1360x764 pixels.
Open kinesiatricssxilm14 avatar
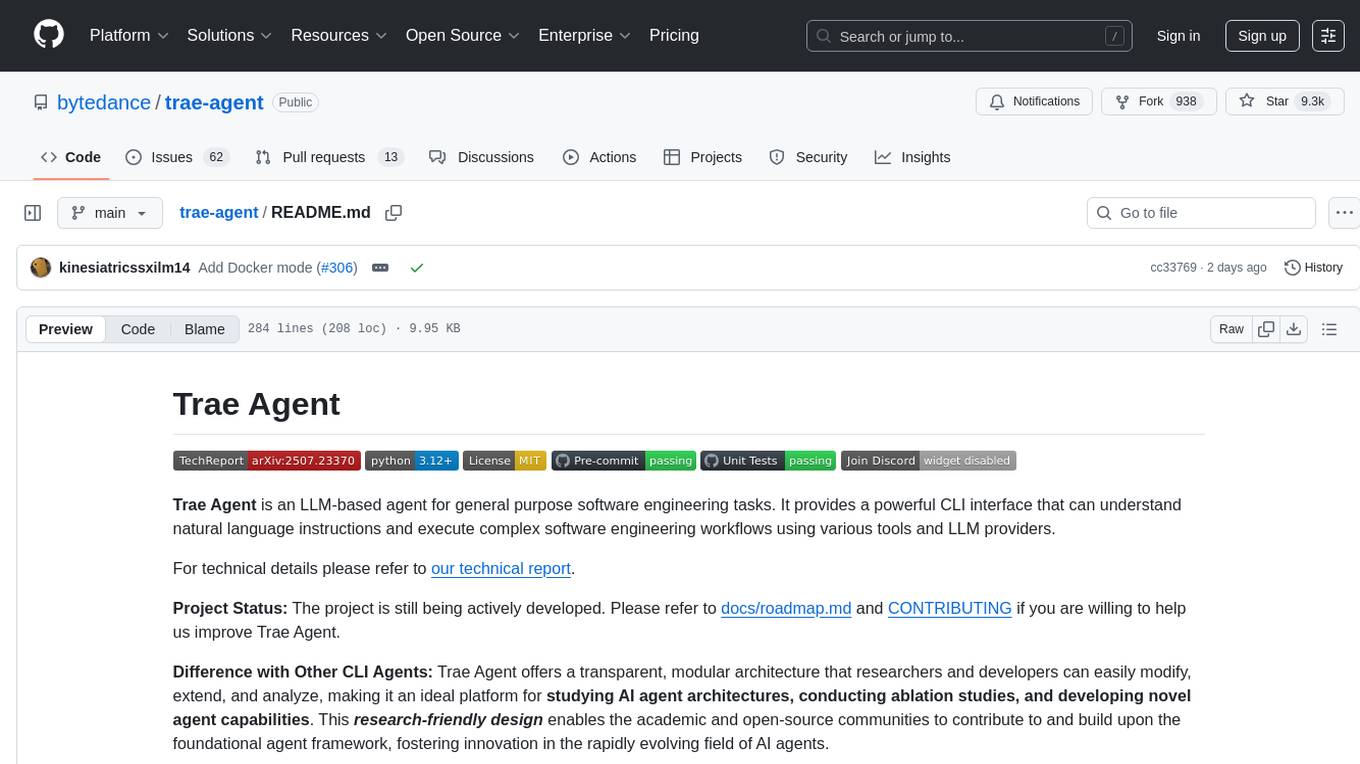(41, 268)
